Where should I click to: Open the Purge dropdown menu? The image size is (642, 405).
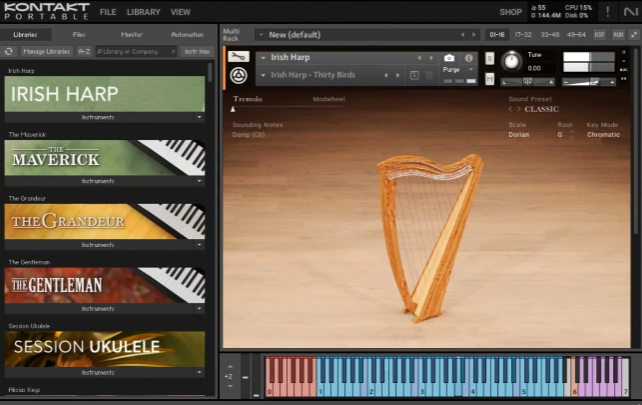[x=471, y=70]
